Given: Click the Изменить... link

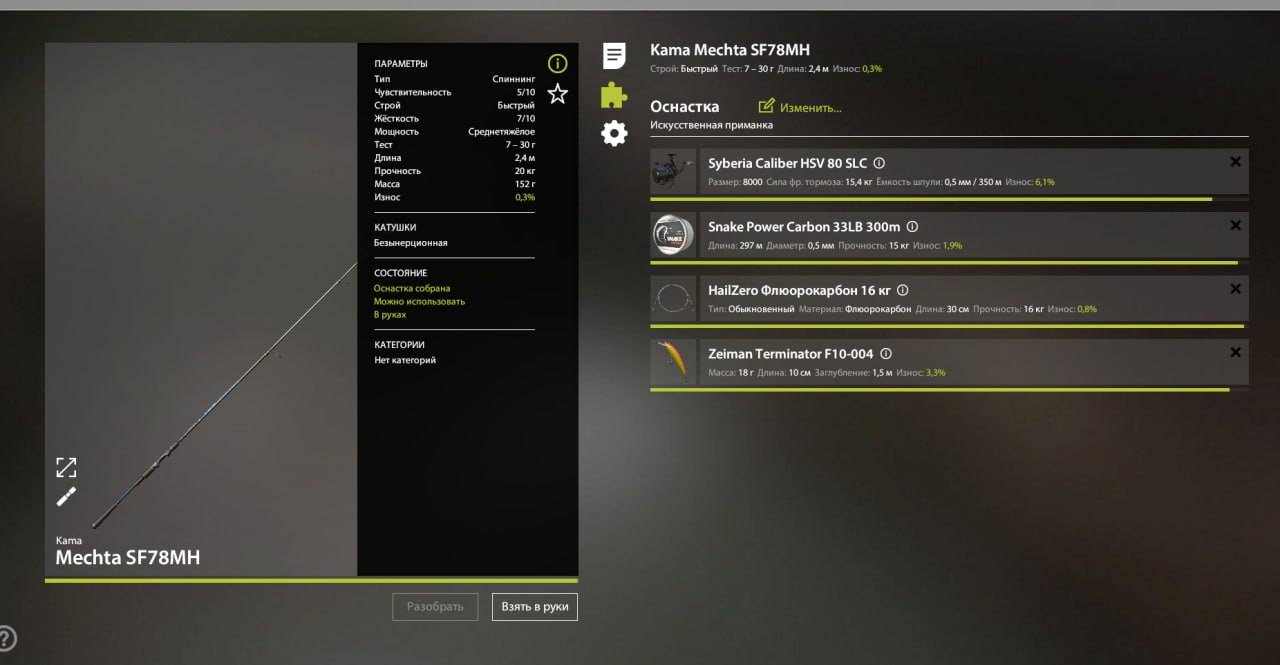Looking at the screenshot, I should click(x=811, y=107).
